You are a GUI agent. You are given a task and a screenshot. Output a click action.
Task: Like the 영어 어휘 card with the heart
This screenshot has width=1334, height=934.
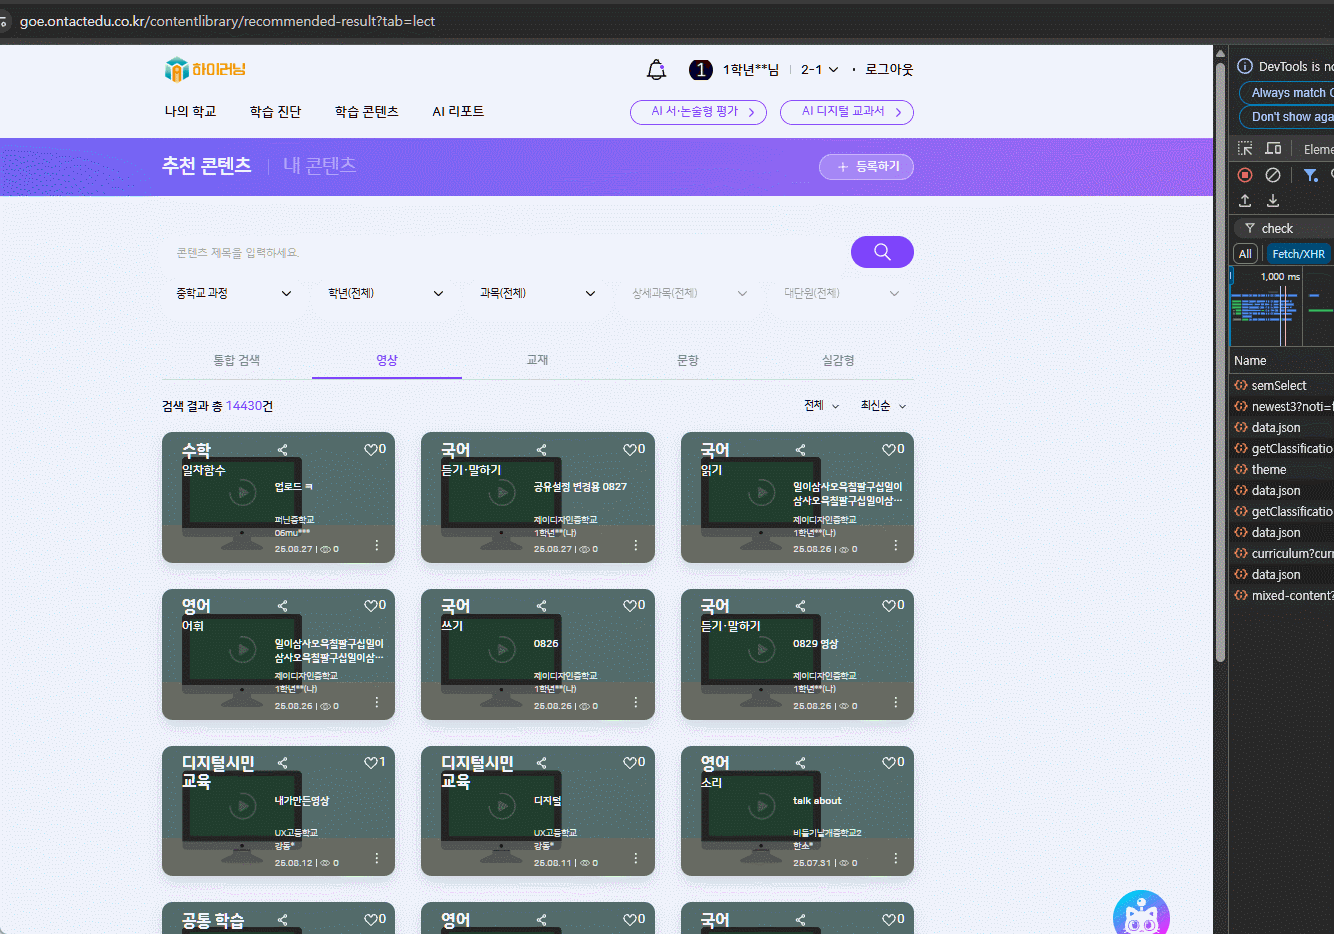tap(374, 606)
